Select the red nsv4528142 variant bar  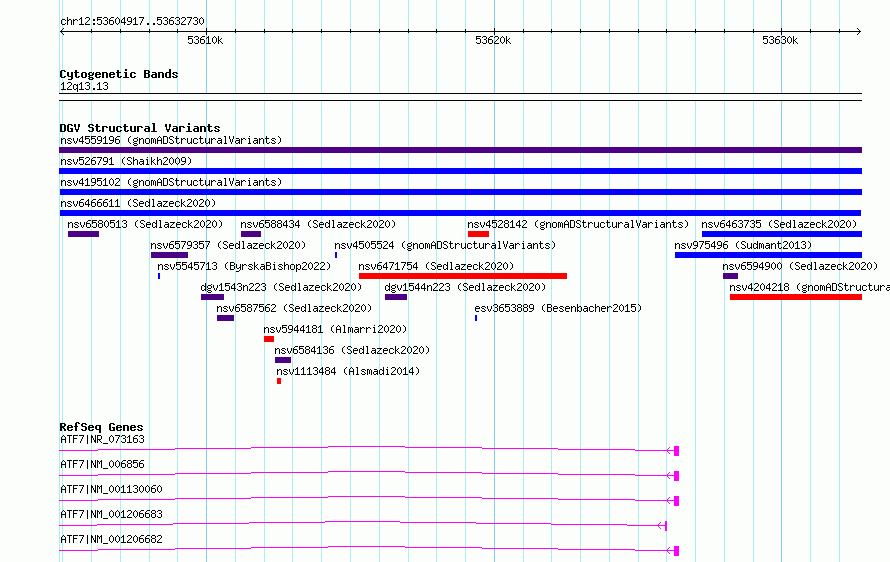click(478, 234)
